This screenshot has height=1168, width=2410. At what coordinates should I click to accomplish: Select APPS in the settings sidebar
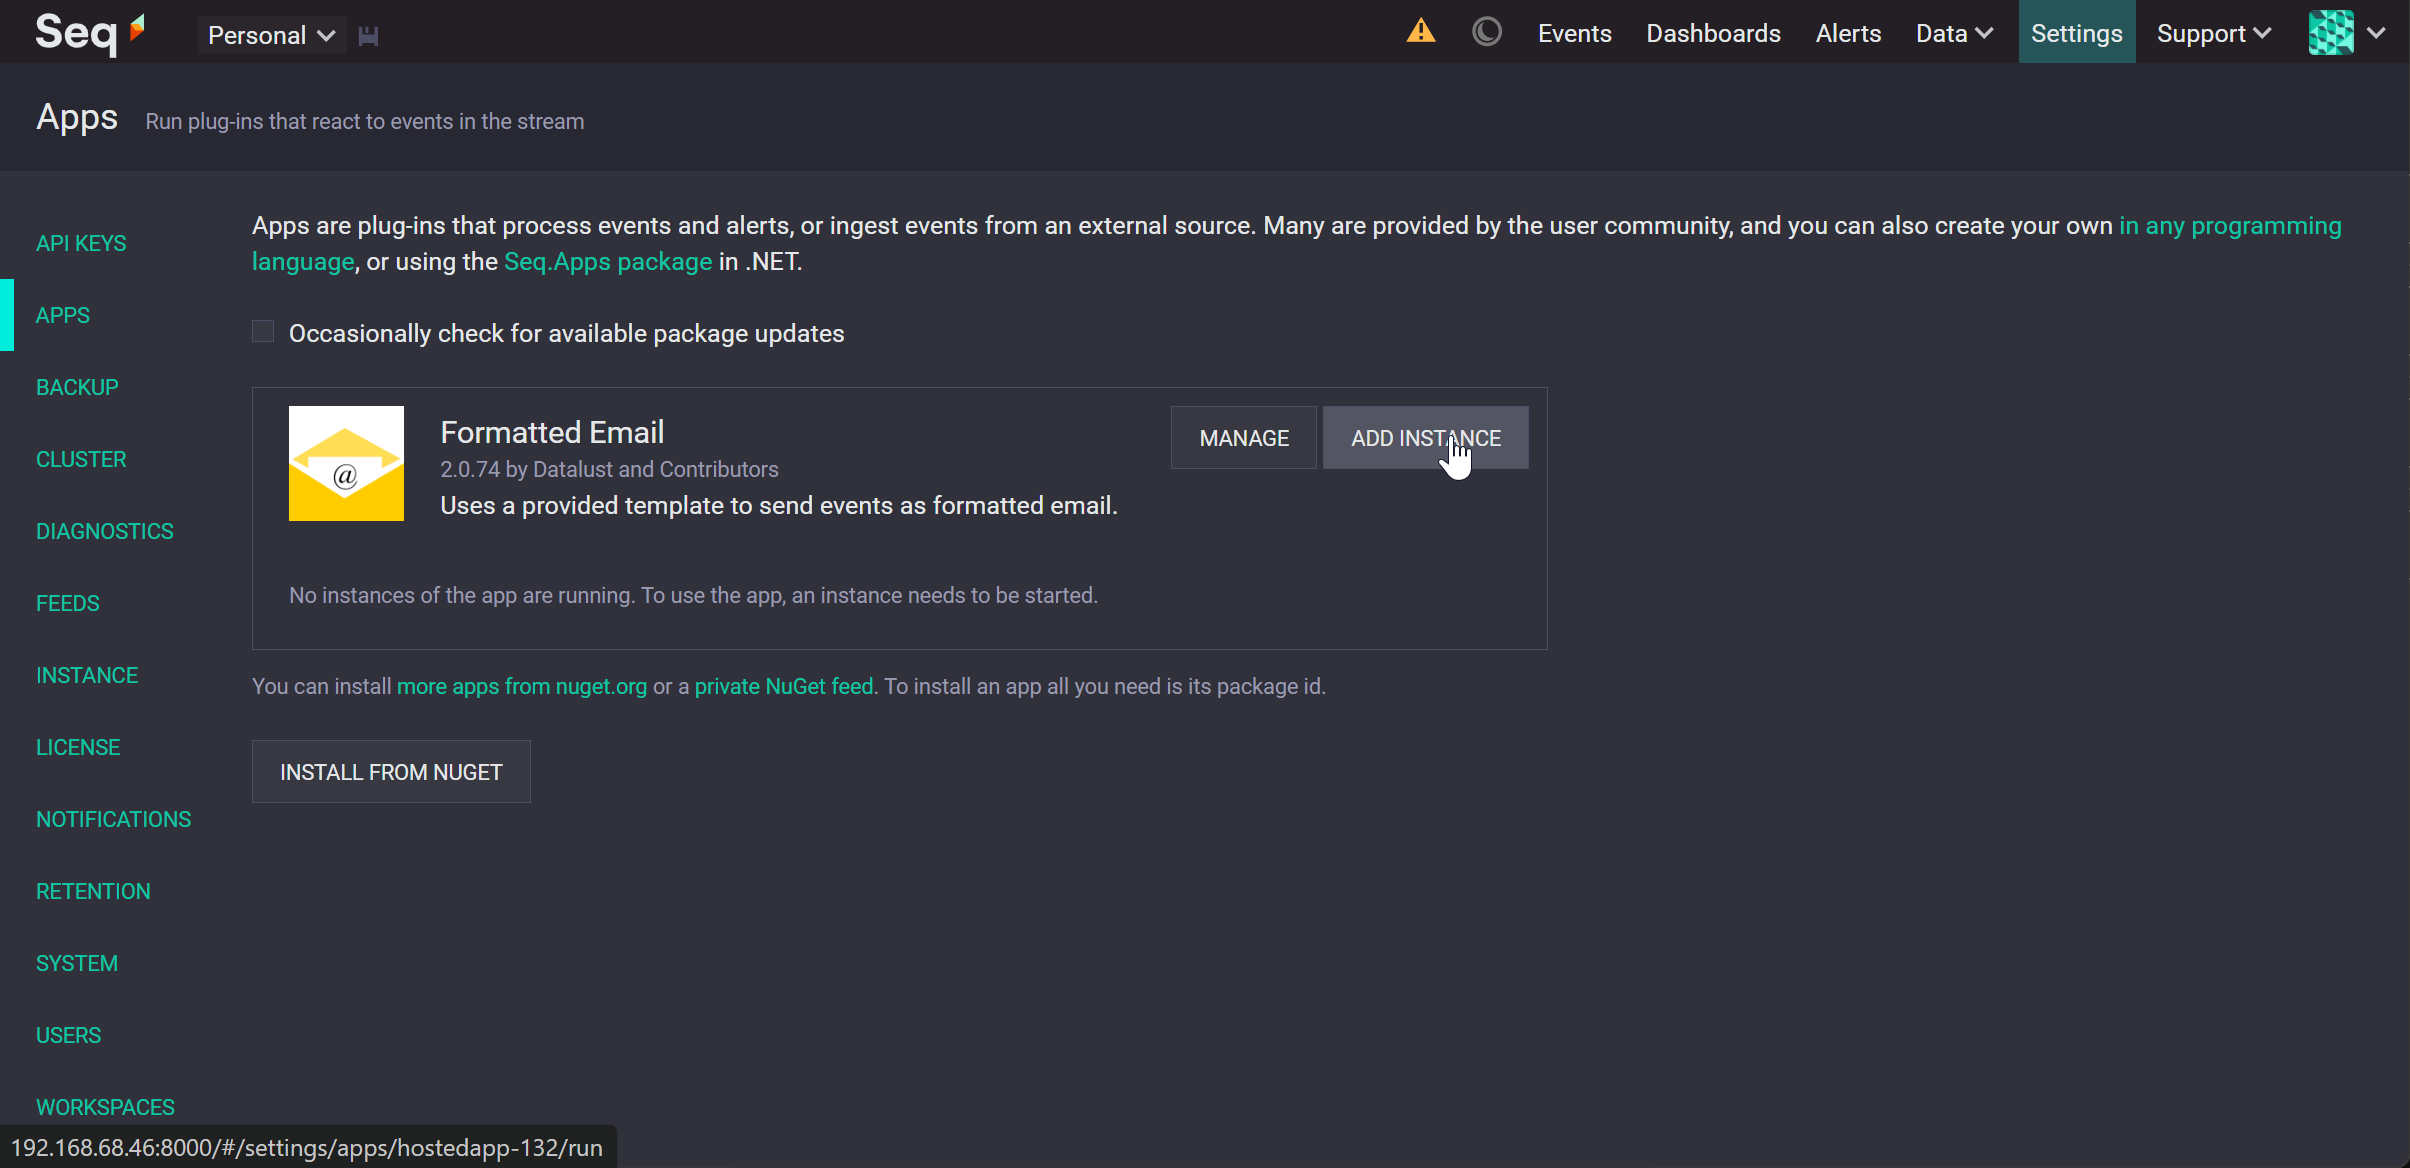(x=63, y=315)
